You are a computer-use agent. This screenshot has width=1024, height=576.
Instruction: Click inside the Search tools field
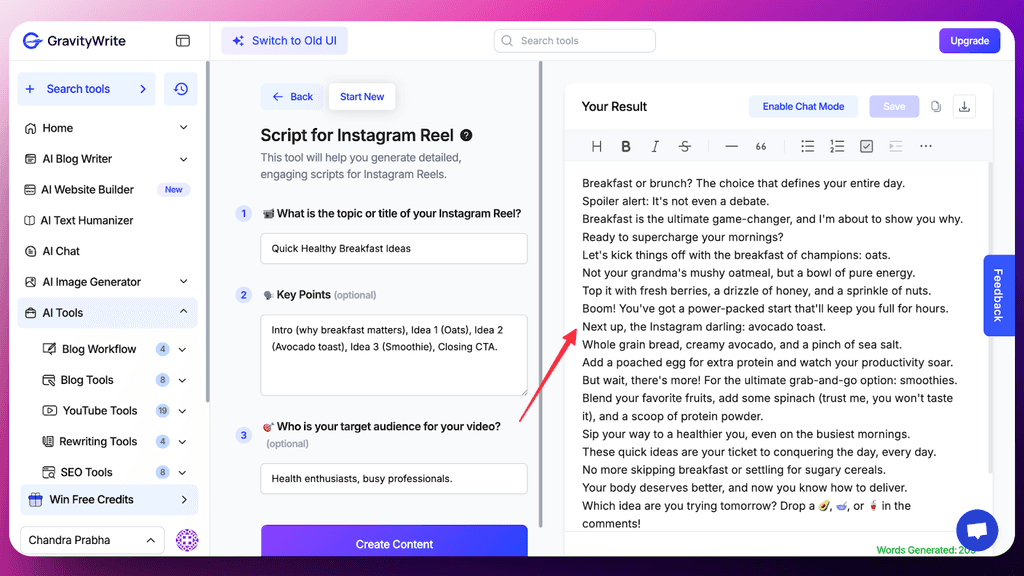574,40
